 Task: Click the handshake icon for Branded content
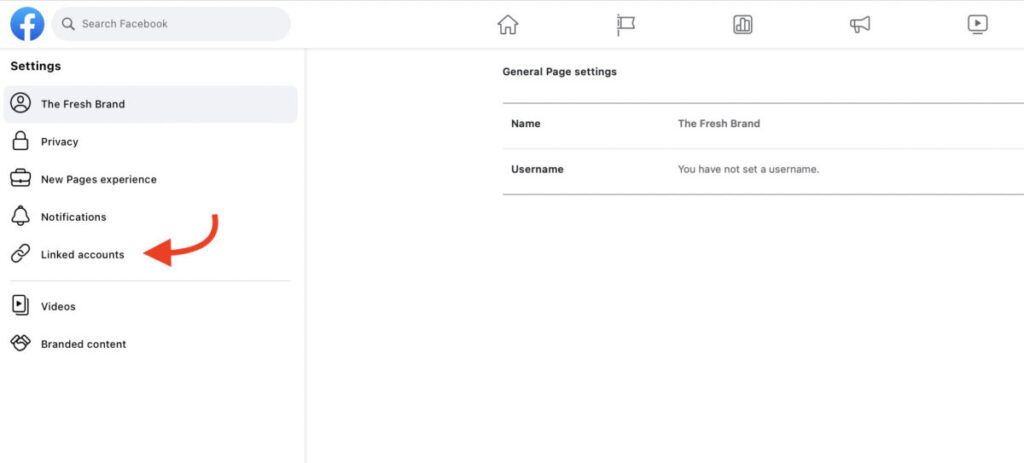(x=21, y=343)
